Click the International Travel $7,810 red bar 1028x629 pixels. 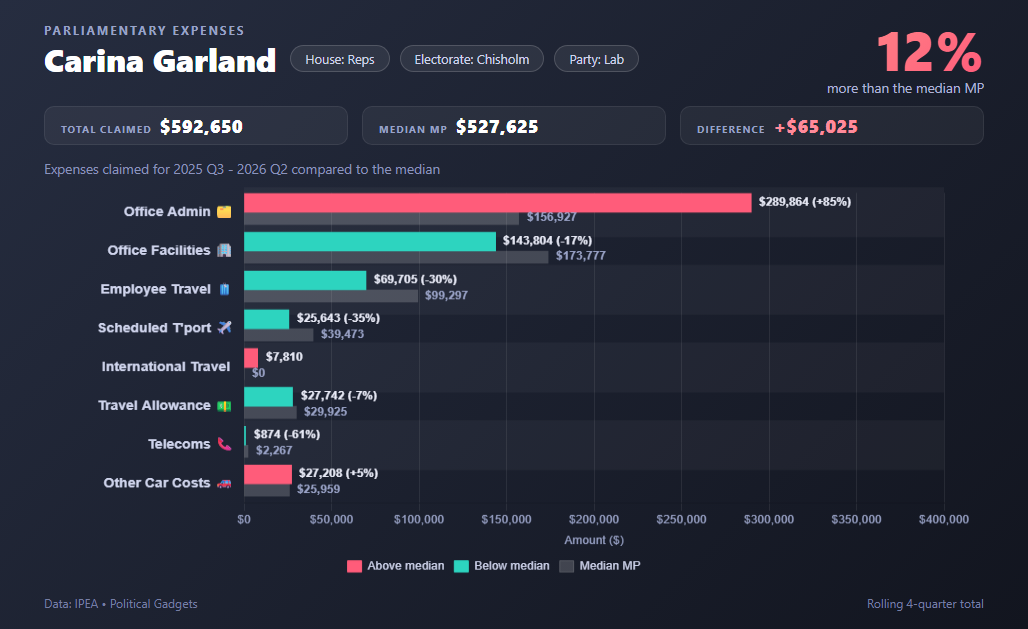tap(251, 357)
